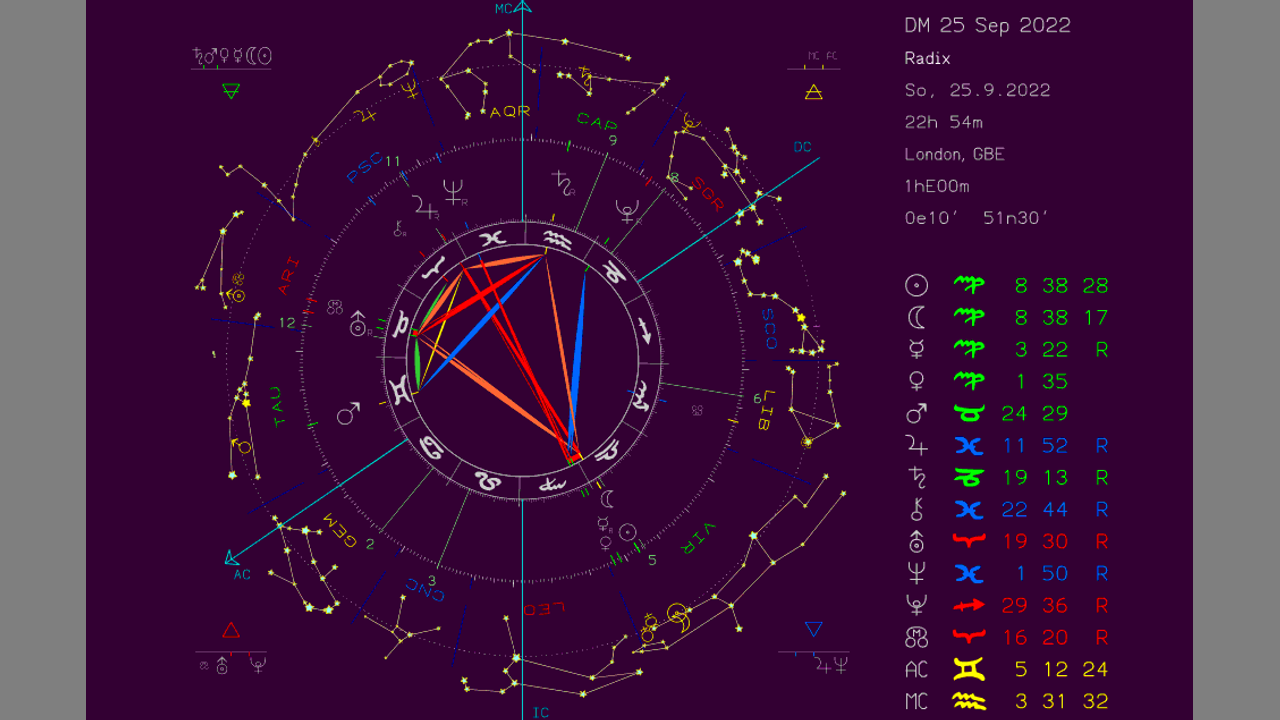
Task: Select the MC label at chart top
Action: point(504,9)
